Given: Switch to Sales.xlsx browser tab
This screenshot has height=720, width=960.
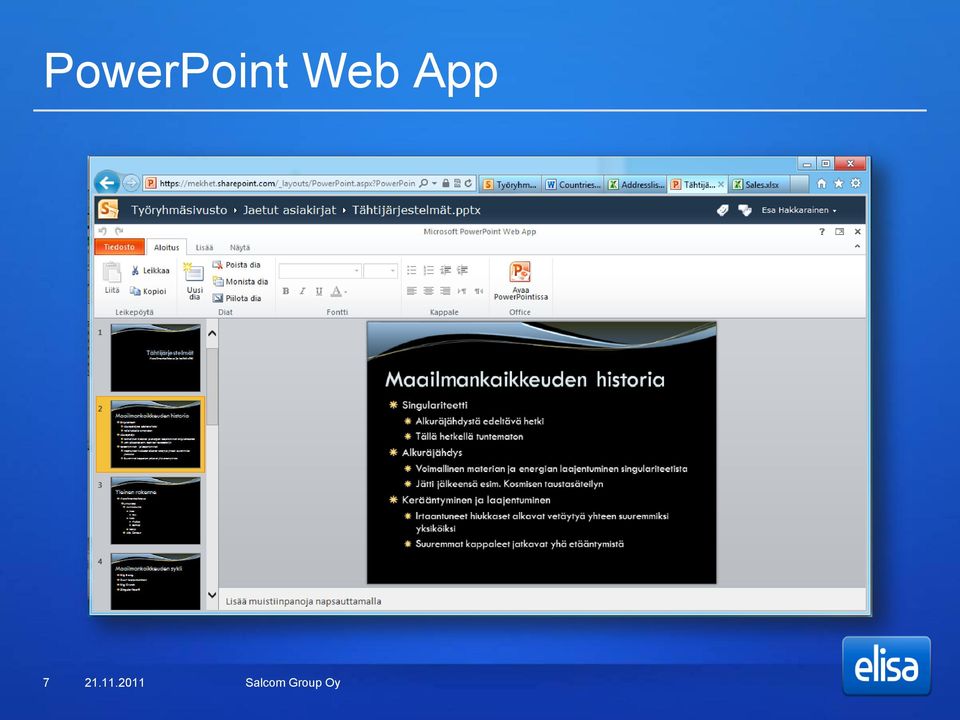Looking at the screenshot, I should point(759,184).
